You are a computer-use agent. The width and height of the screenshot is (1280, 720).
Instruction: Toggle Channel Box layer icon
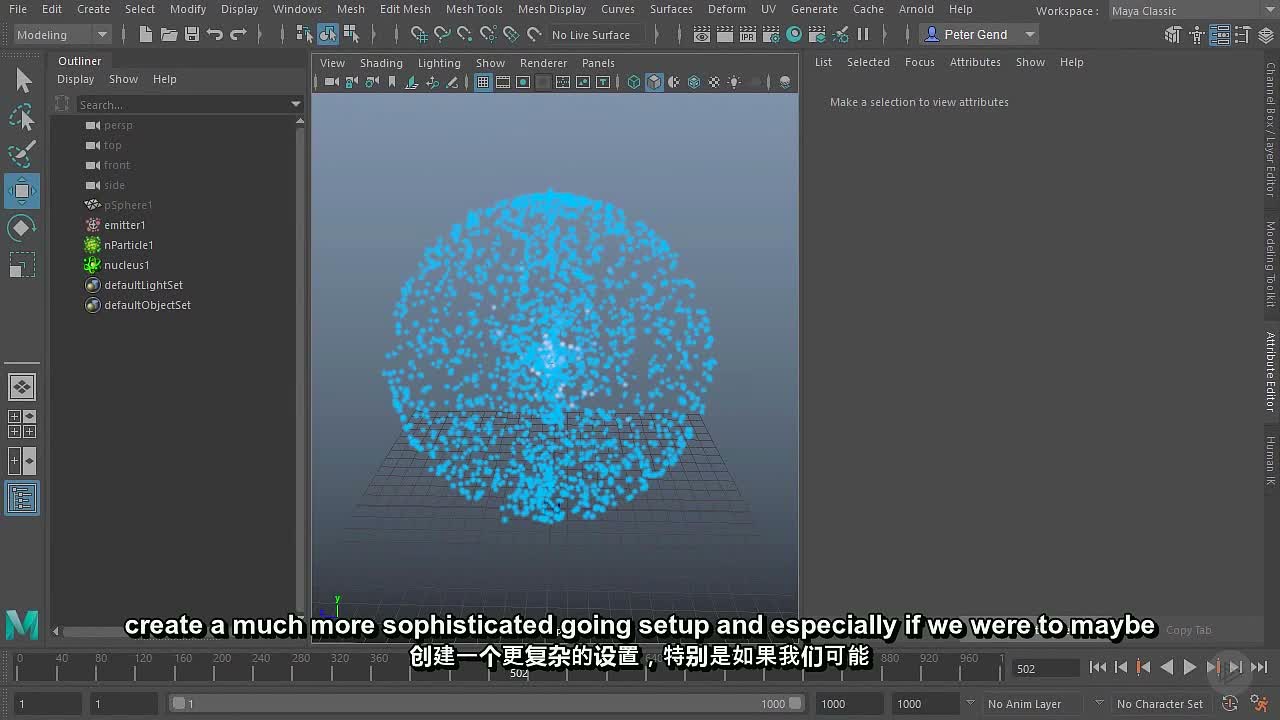pyautogui.click(x=1265, y=35)
